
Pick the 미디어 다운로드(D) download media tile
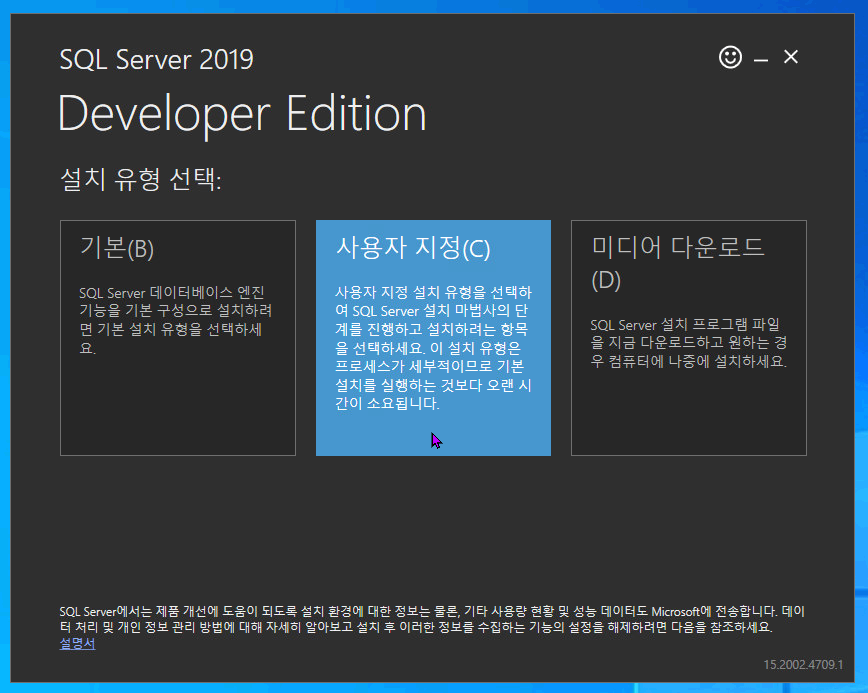pos(689,338)
